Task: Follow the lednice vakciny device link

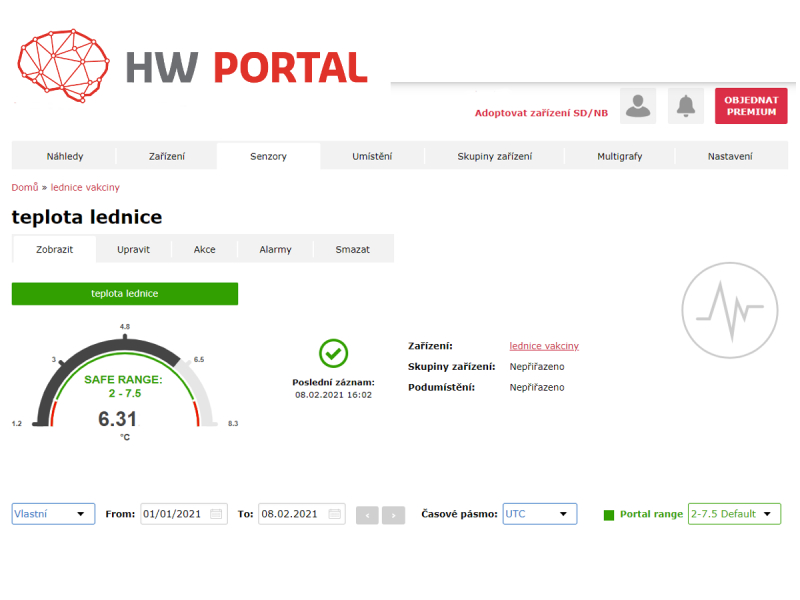Action: pos(543,346)
